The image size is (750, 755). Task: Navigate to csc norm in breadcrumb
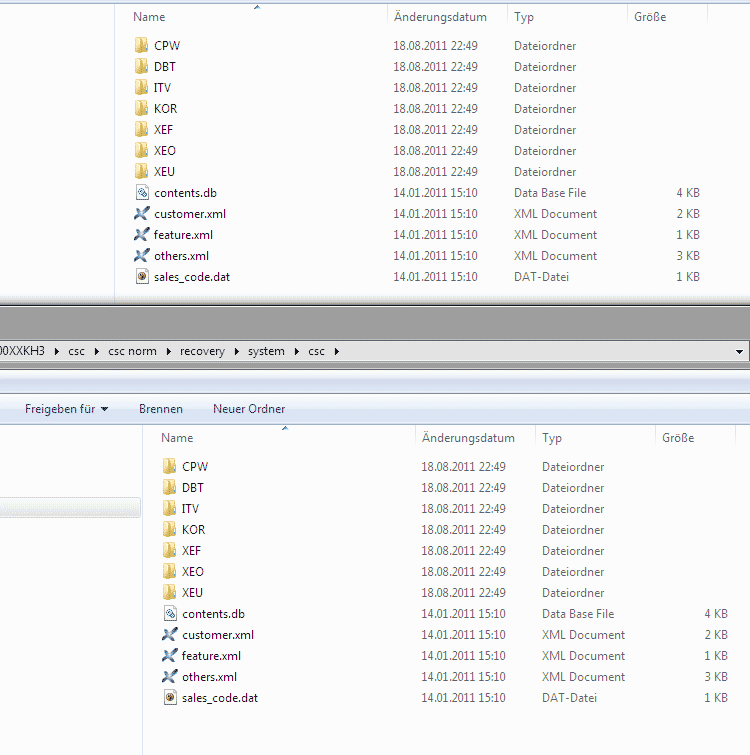[132, 351]
